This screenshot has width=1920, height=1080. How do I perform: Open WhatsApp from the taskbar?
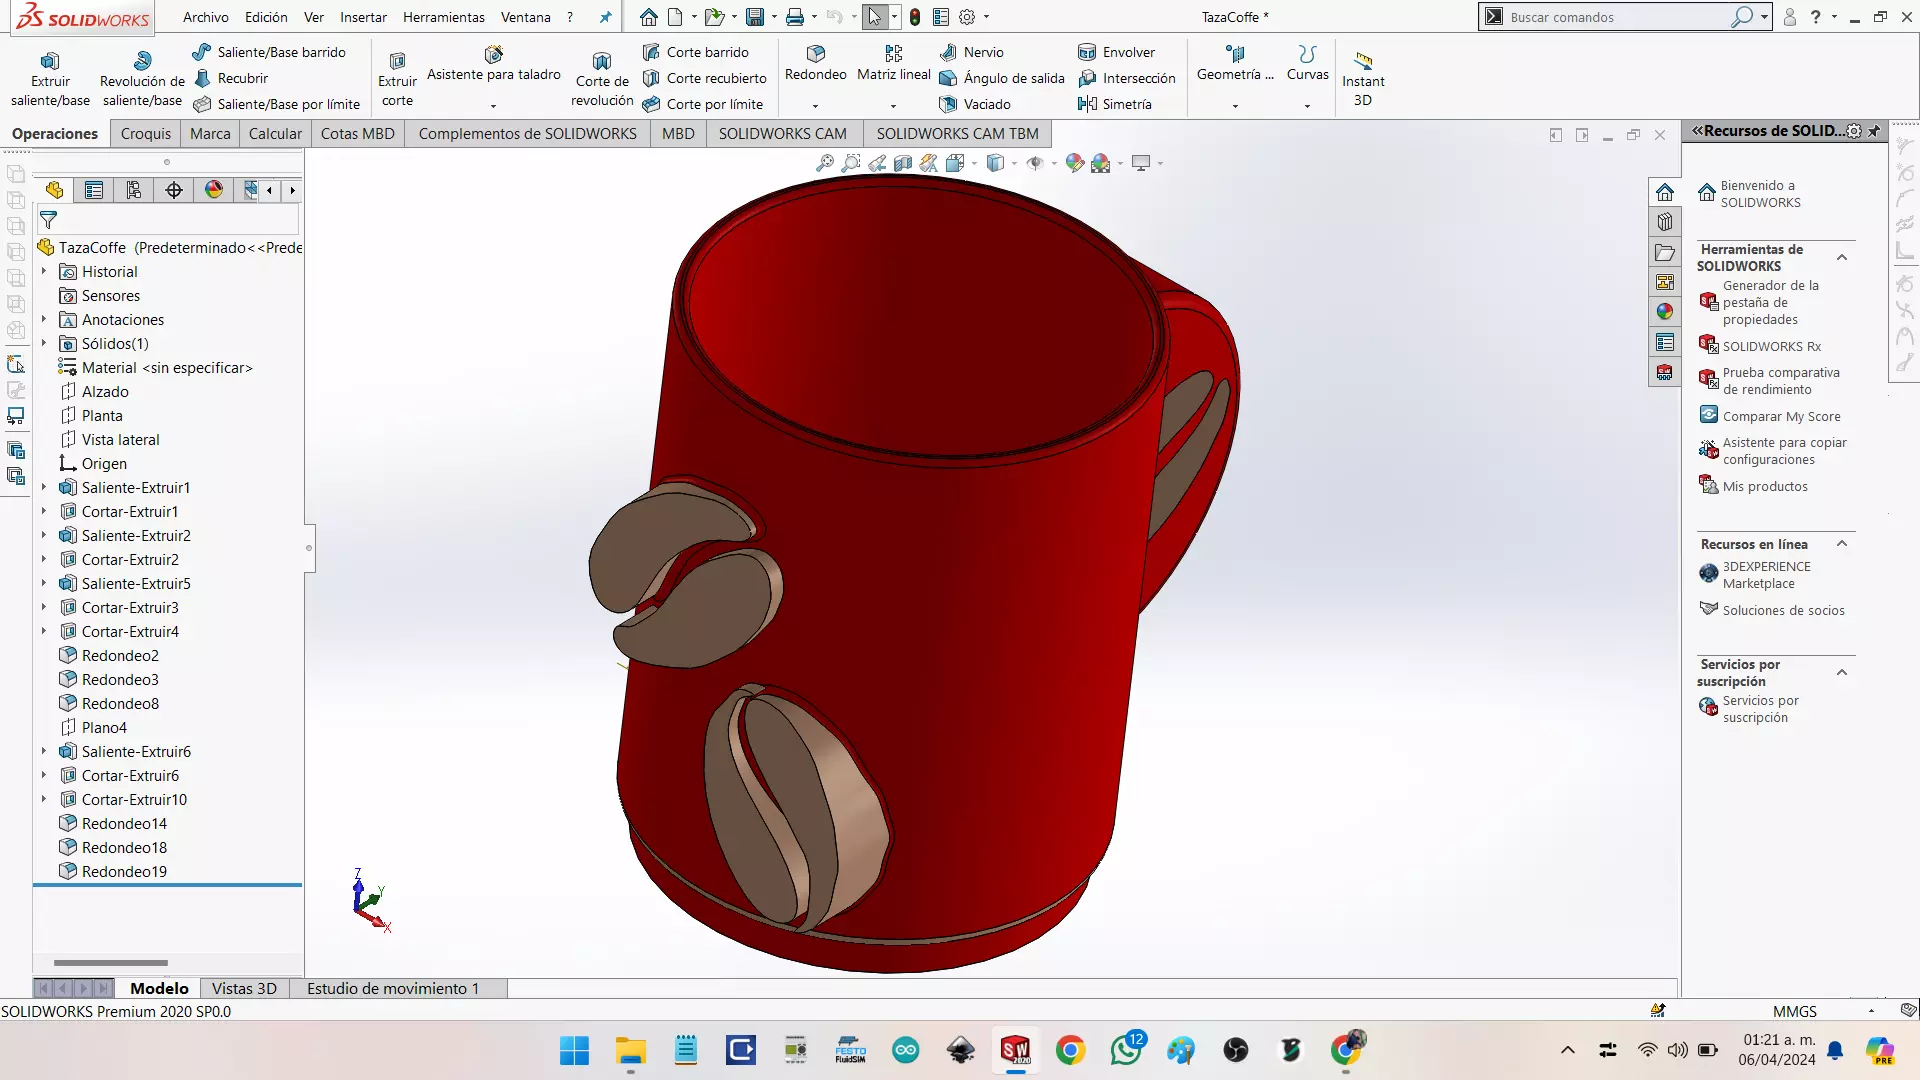(1126, 1050)
